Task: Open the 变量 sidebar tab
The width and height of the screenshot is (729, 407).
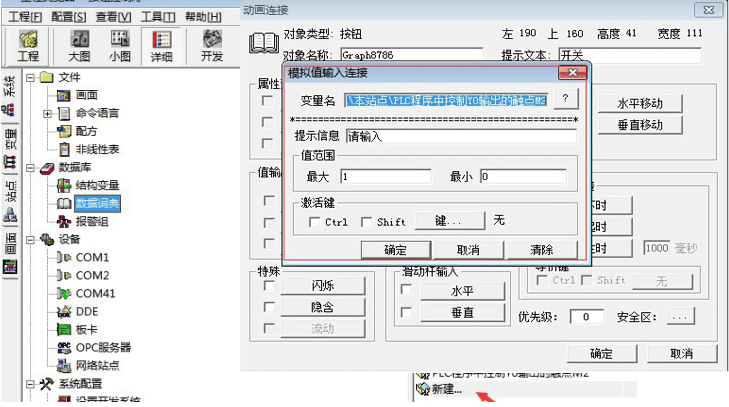Action: [9, 149]
